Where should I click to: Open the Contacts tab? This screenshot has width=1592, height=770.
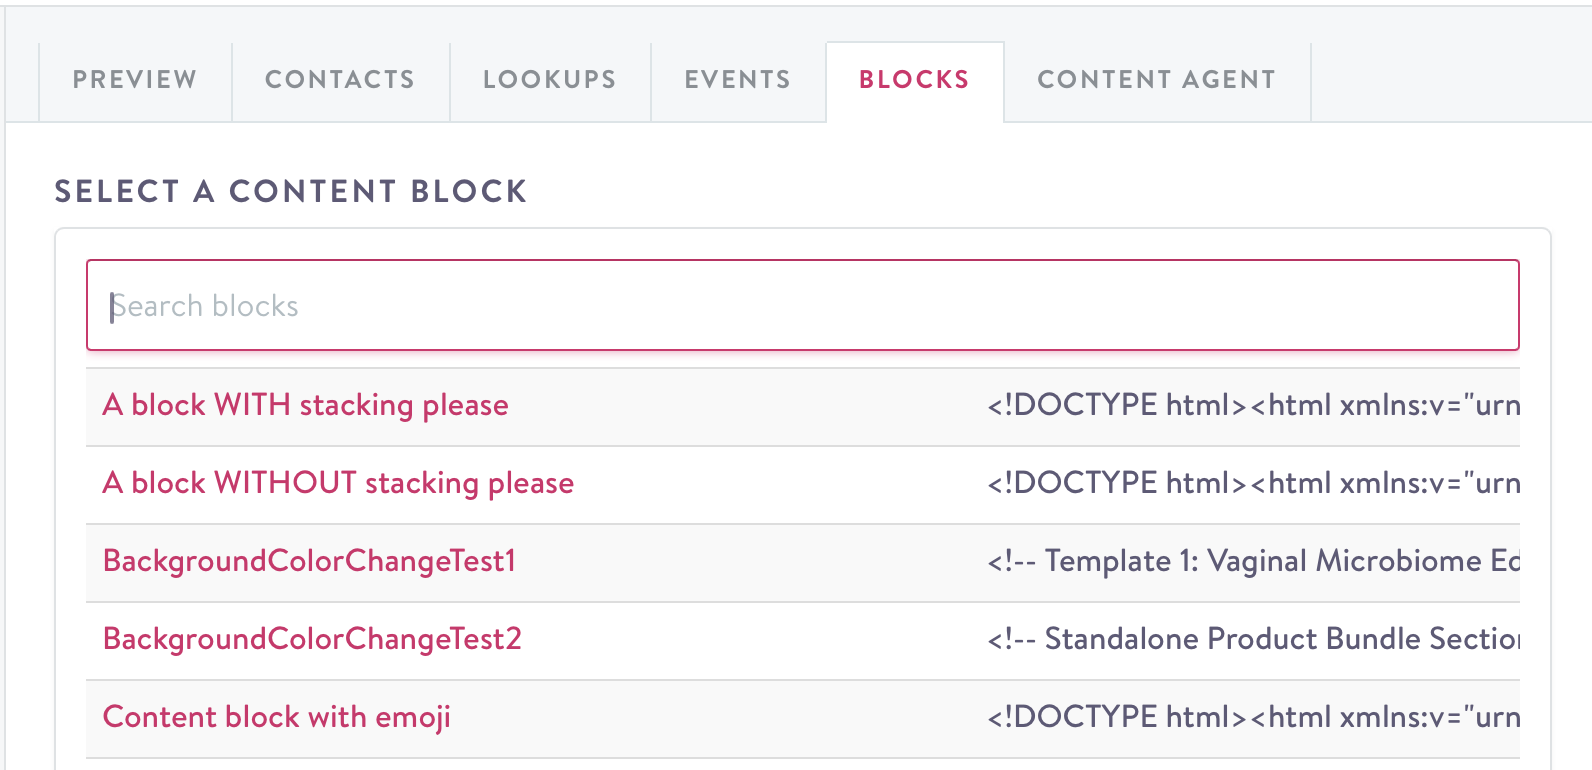[x=340, y=80]
